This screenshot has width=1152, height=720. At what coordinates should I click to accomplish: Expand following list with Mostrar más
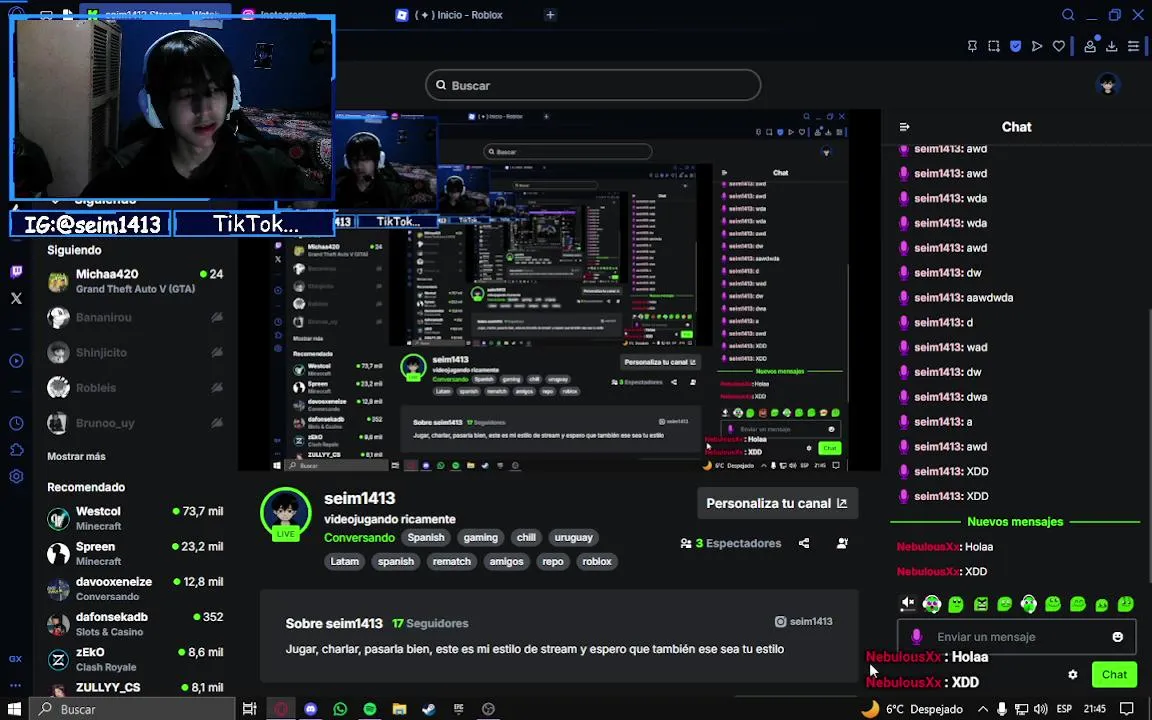[76, 456]
